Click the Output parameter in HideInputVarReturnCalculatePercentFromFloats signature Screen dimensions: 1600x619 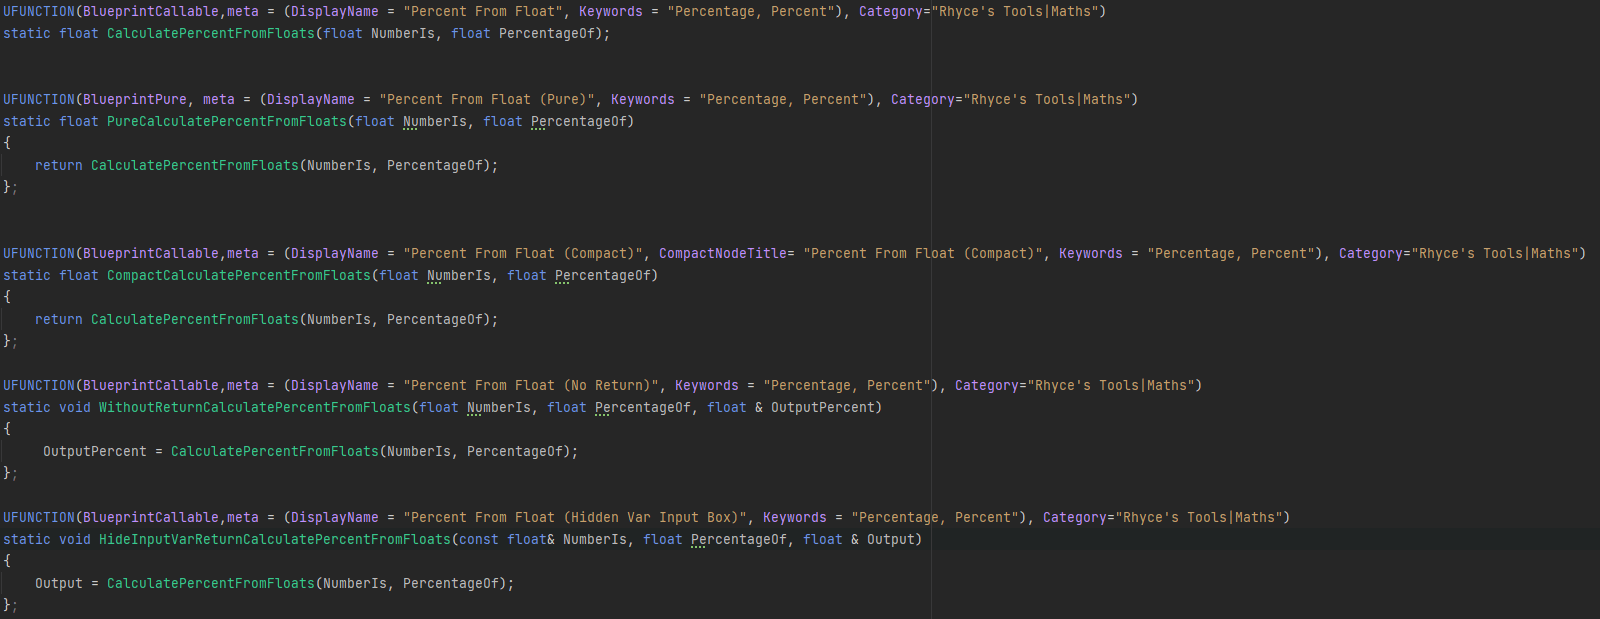click(891, 539)
